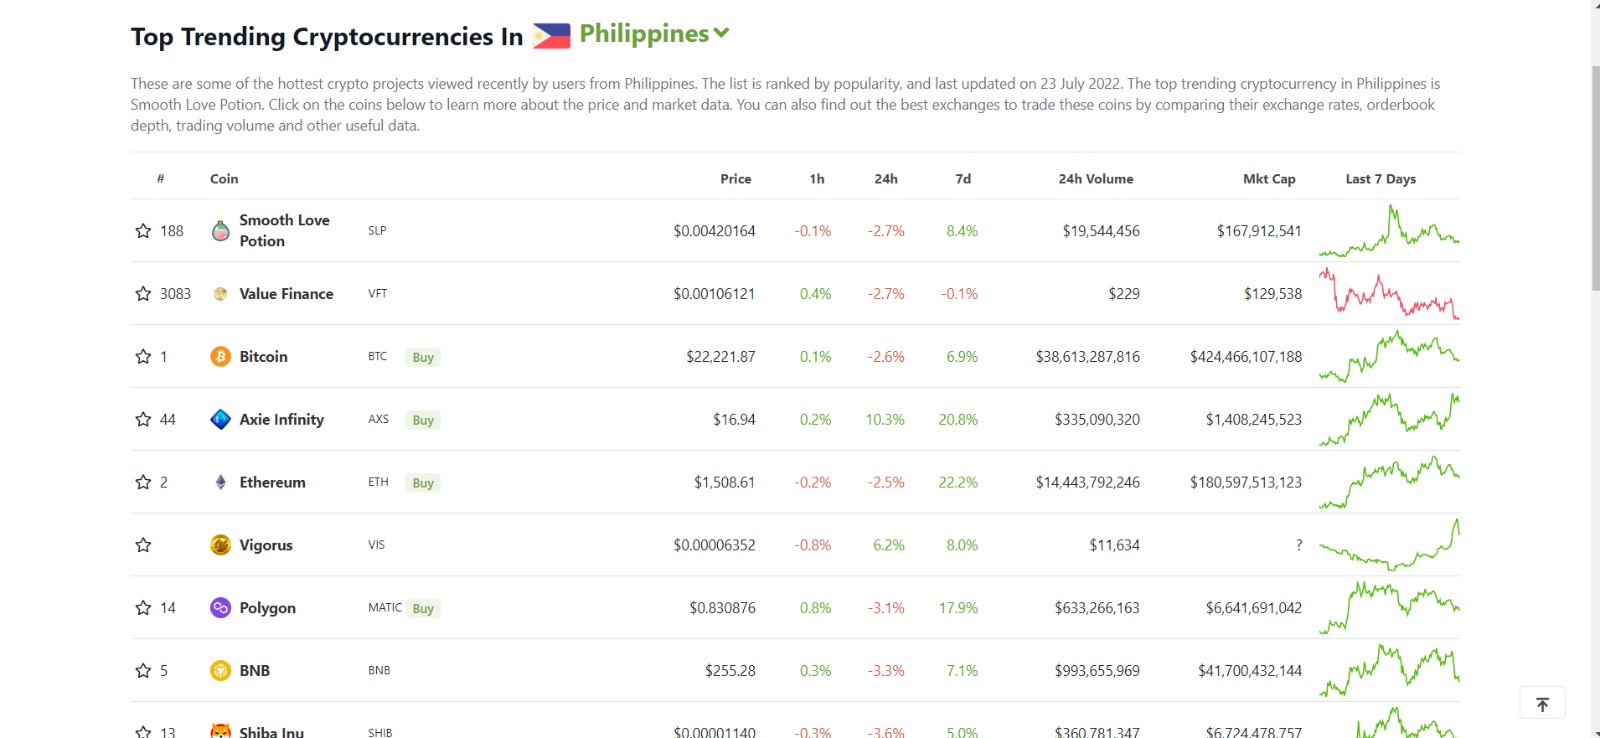Click Buy next to Axie Infinity

point(423,420)
